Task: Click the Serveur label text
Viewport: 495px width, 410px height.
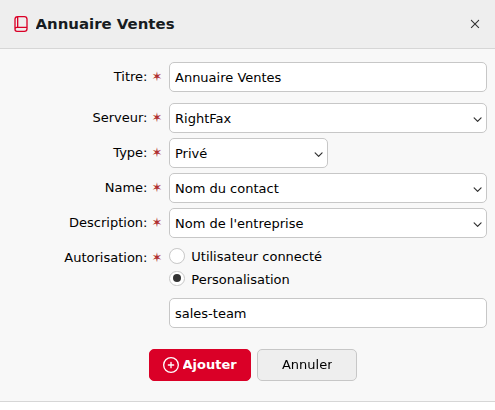Action: [120, 118]
